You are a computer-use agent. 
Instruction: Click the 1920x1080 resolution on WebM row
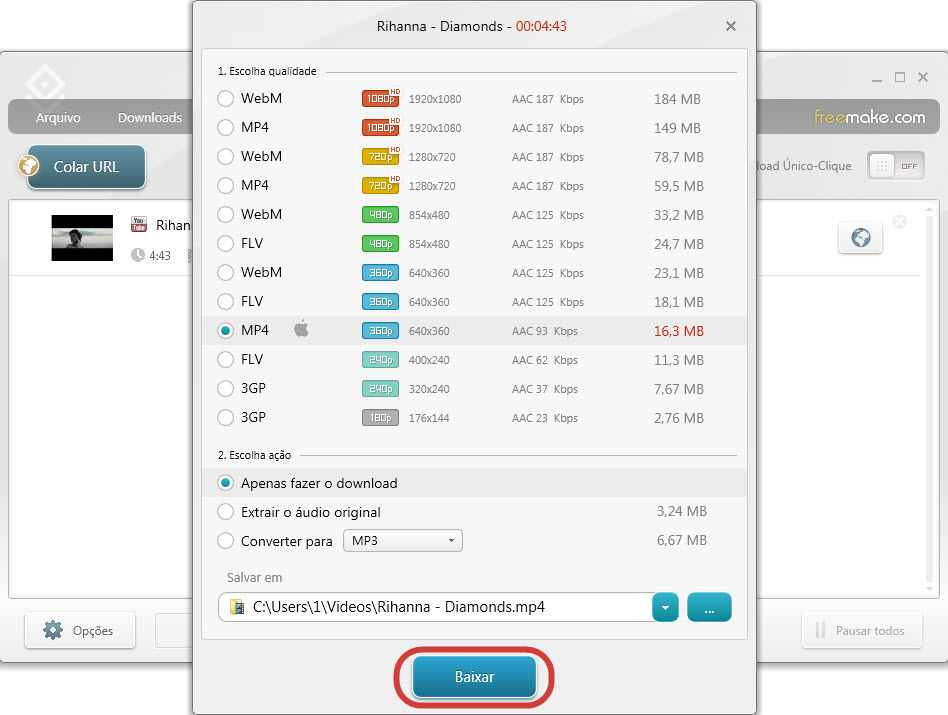pyautogui.click(x=435, y=99)
